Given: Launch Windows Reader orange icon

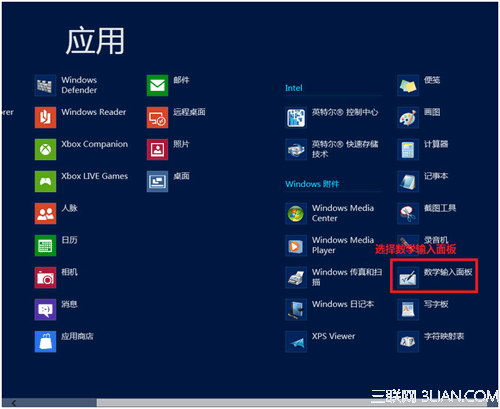Looking at the screenshot, I should (45, 117).
